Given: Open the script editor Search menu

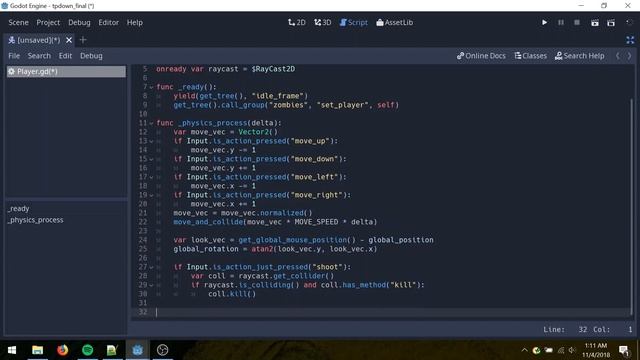Looking at the screenshot, I should 39,56.
